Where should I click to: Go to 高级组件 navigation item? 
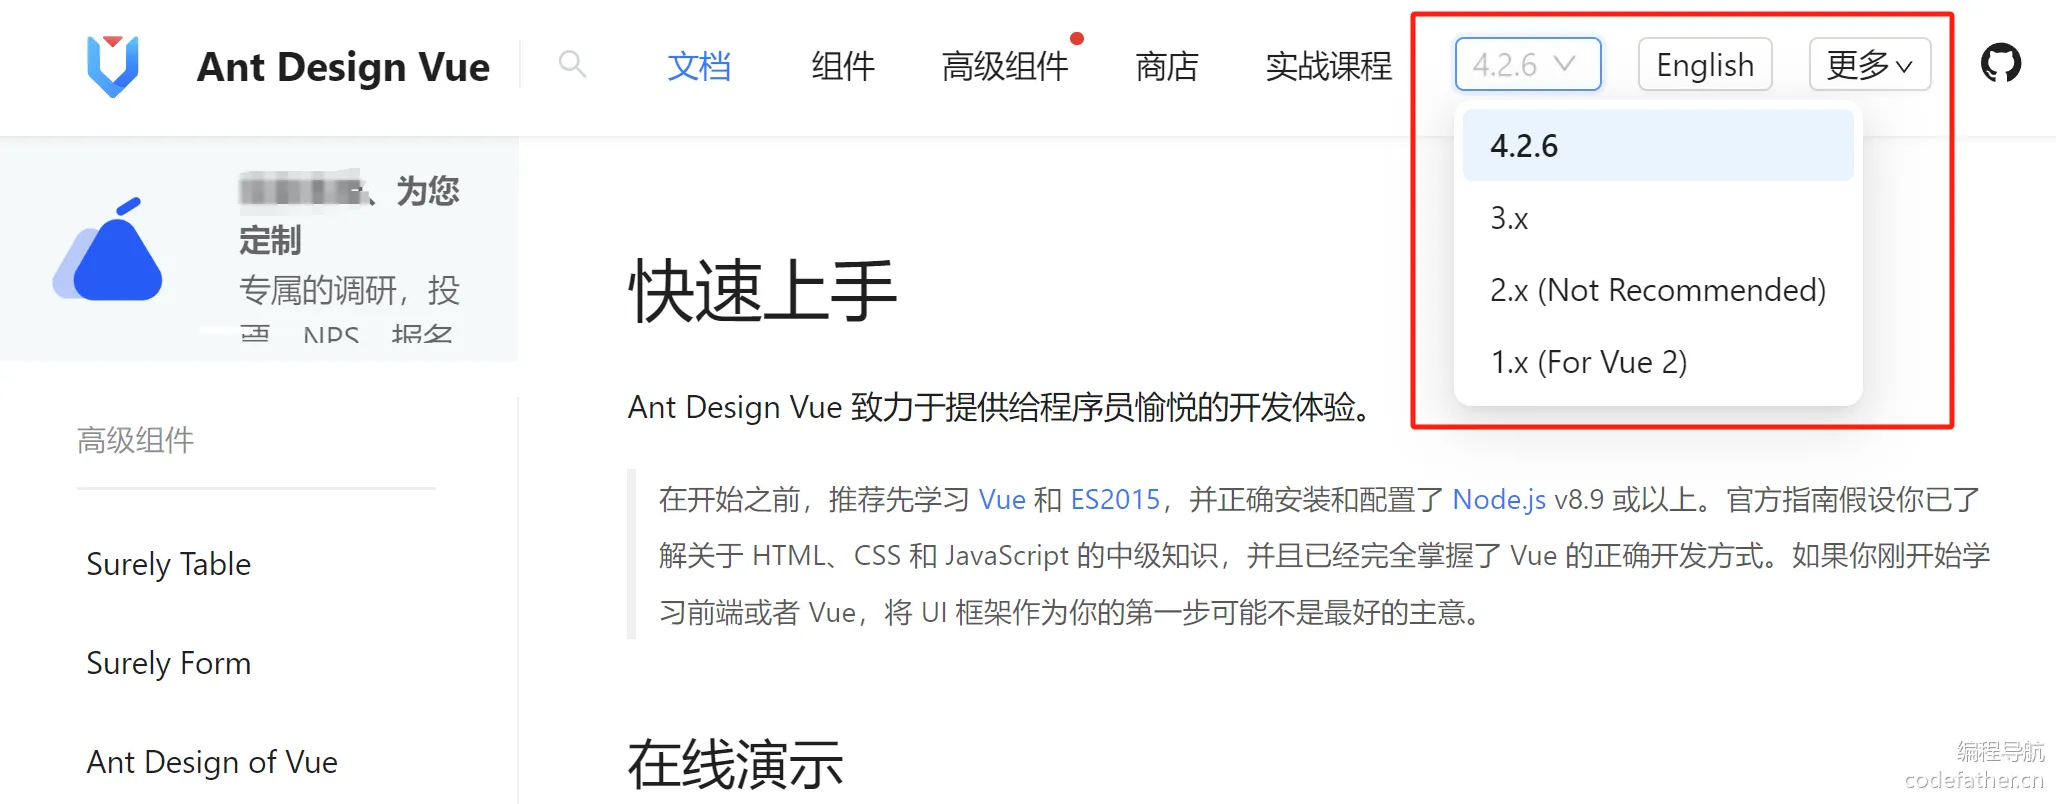point(1005,66)
